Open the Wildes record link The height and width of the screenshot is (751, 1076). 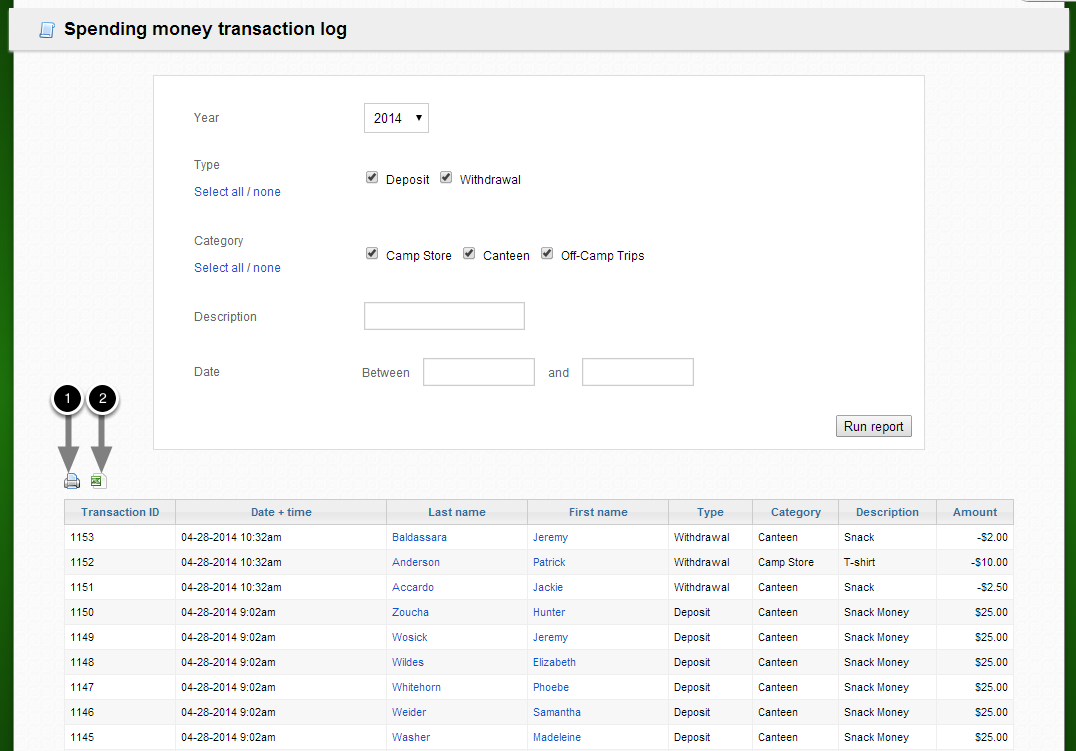click(407, 662)
